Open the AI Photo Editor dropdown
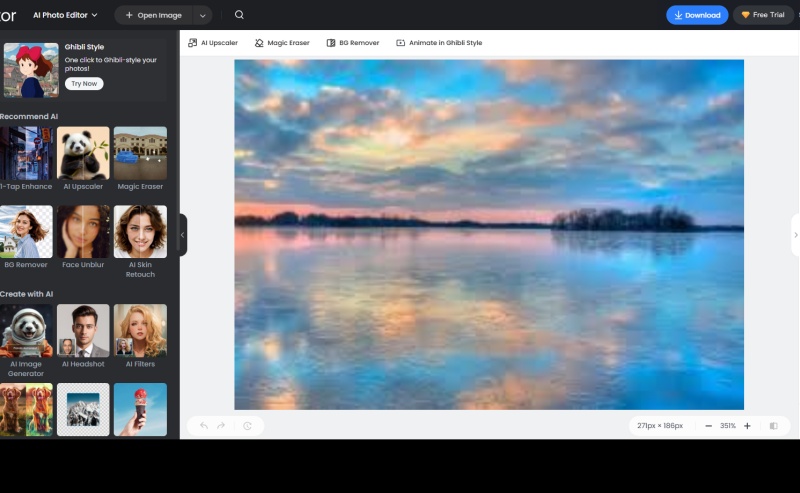This screenshot has height=493, width=800. pyautogui.click(x=66, y=15)
